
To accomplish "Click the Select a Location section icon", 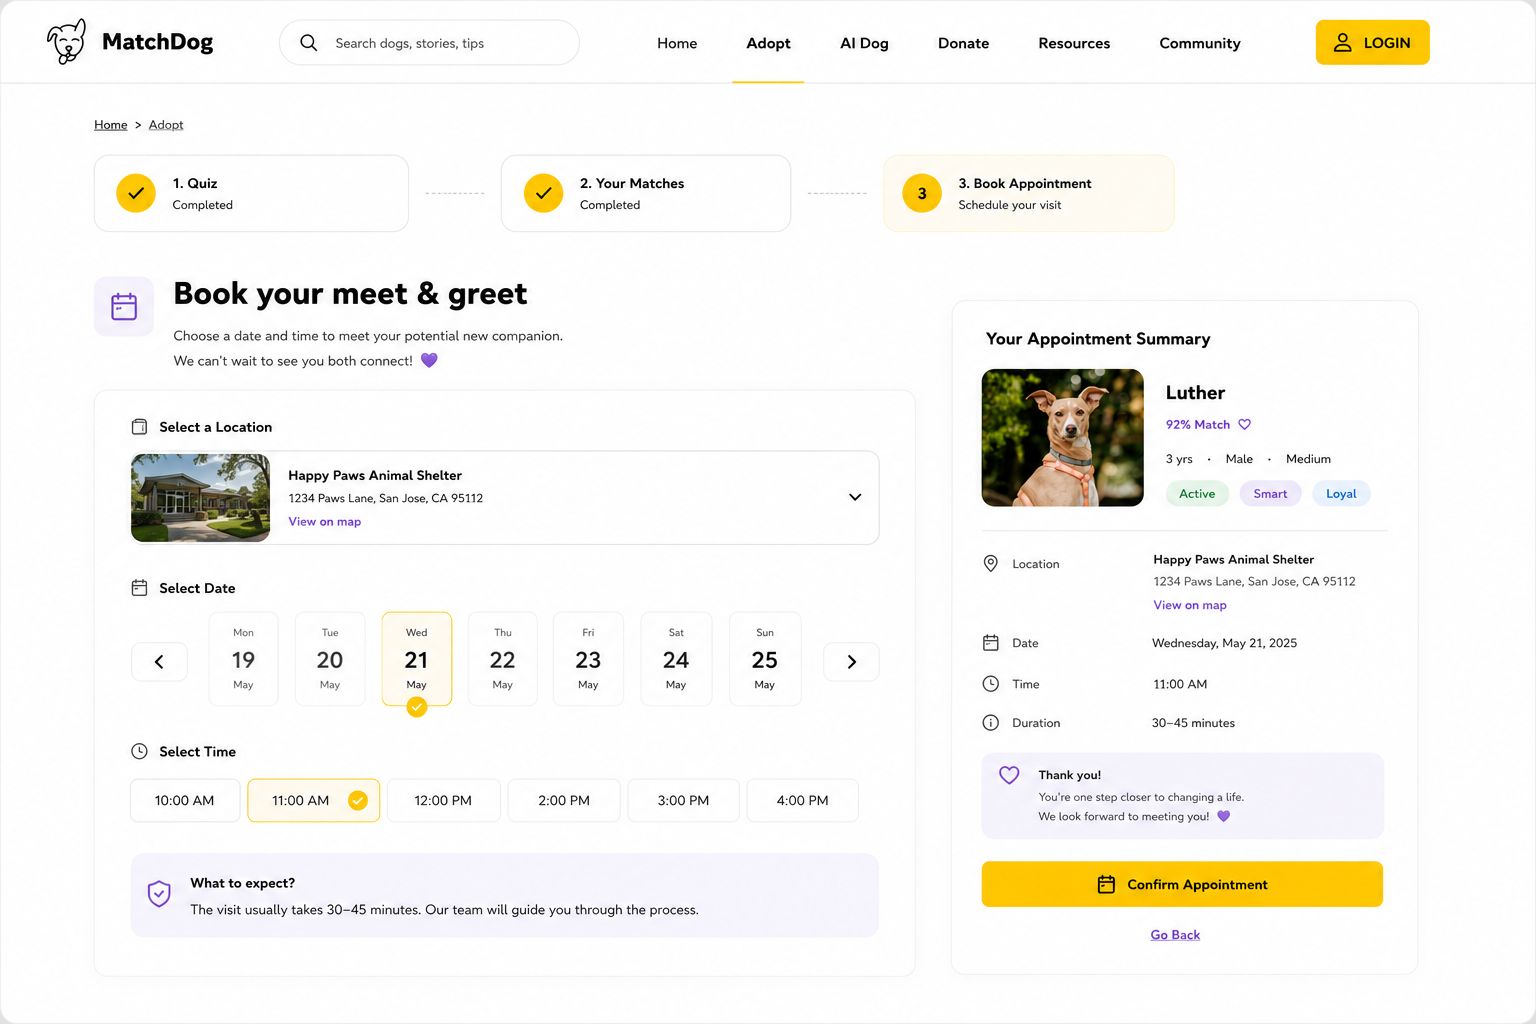I will coord(139,427).
